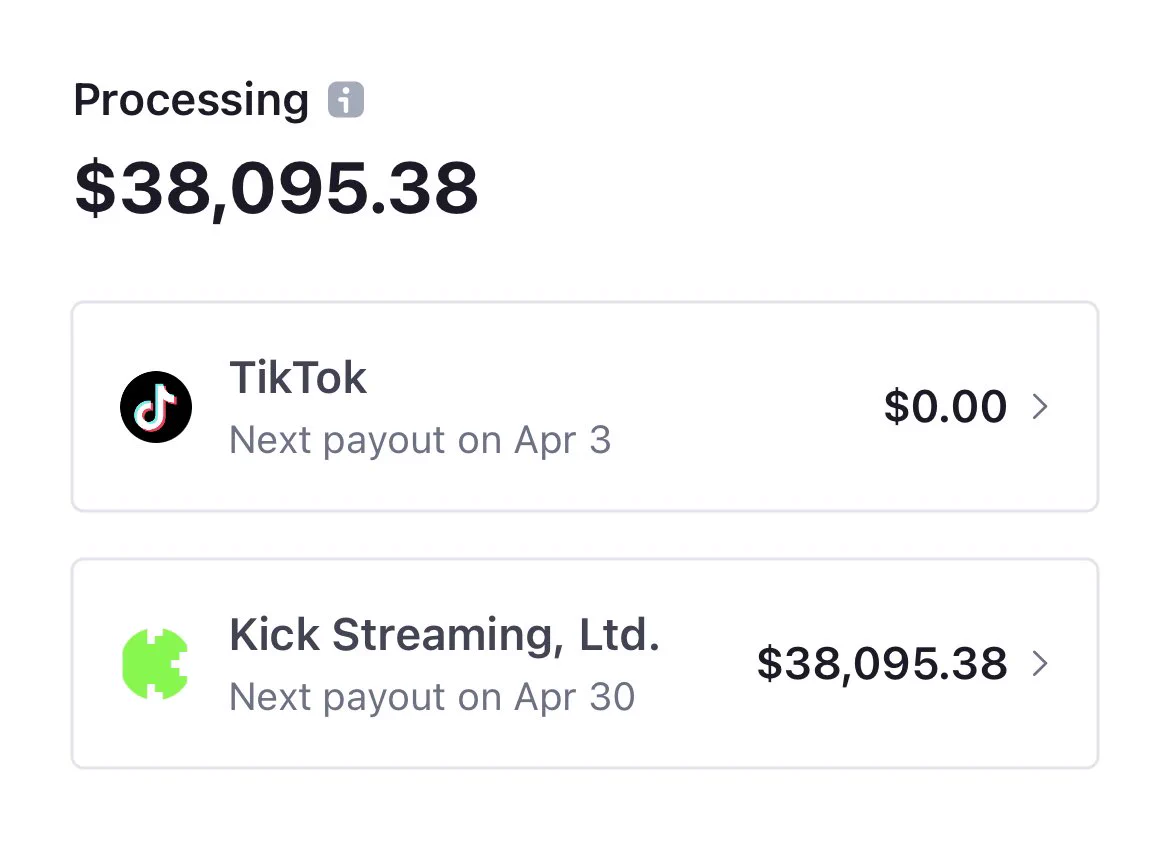1170x842 pixels.
Task: Click the date 'Apr 30' in Kick row
Action: click(575, 697)
